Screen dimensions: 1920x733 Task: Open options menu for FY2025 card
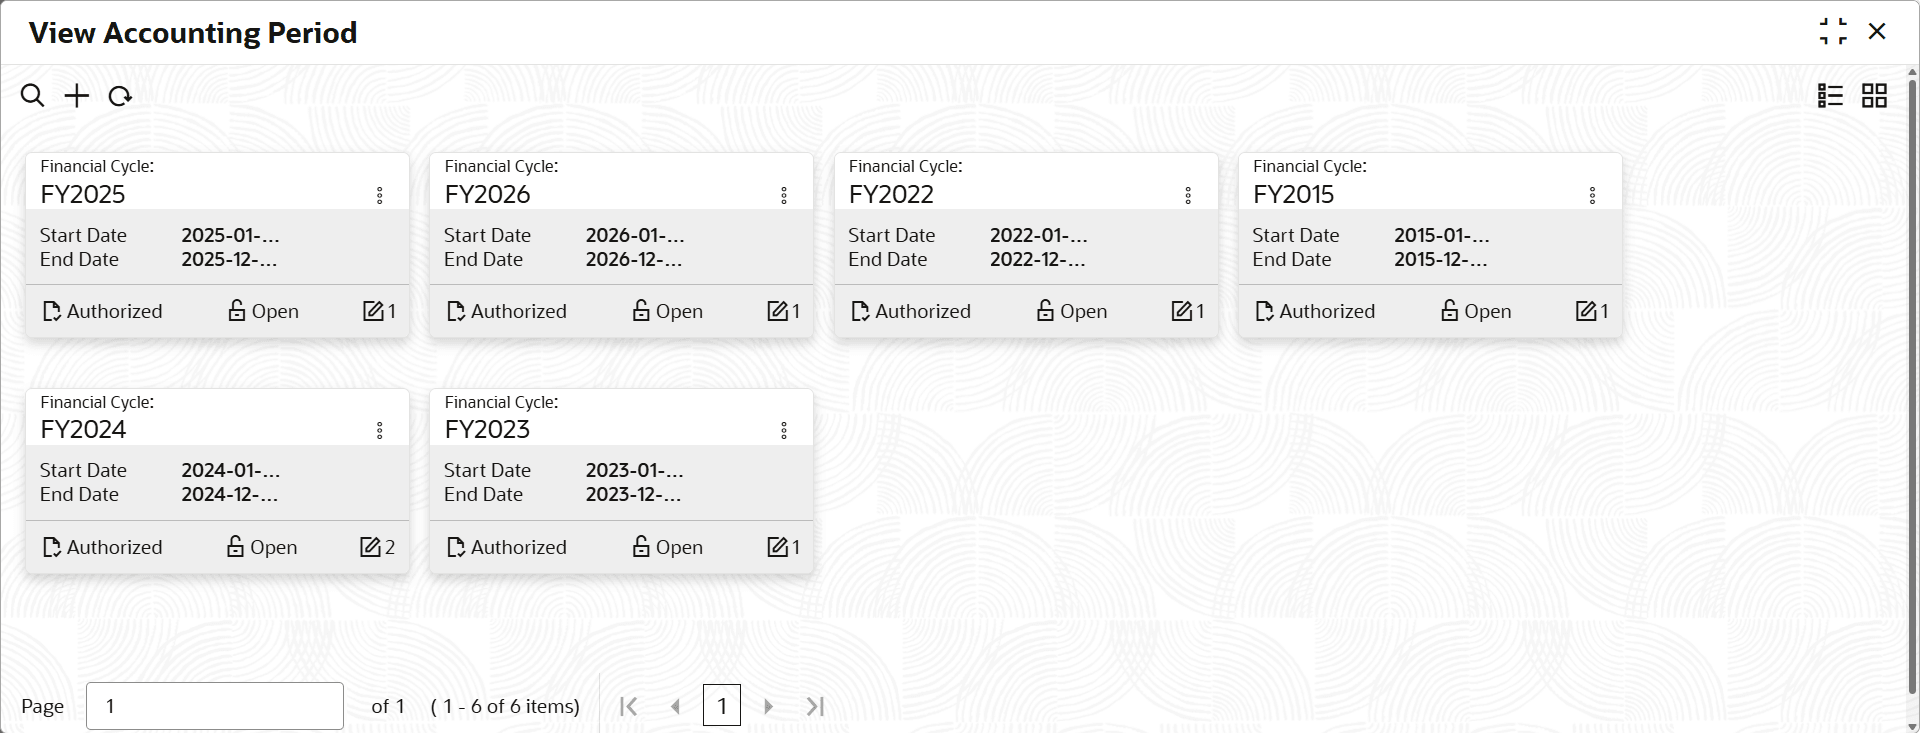380,195
